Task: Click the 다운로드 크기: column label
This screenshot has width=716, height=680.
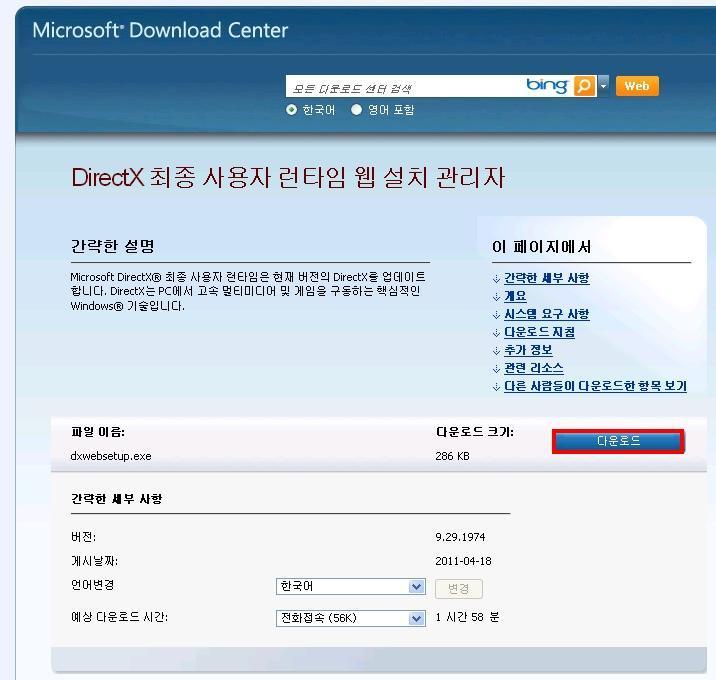Action: coord(474,432)
